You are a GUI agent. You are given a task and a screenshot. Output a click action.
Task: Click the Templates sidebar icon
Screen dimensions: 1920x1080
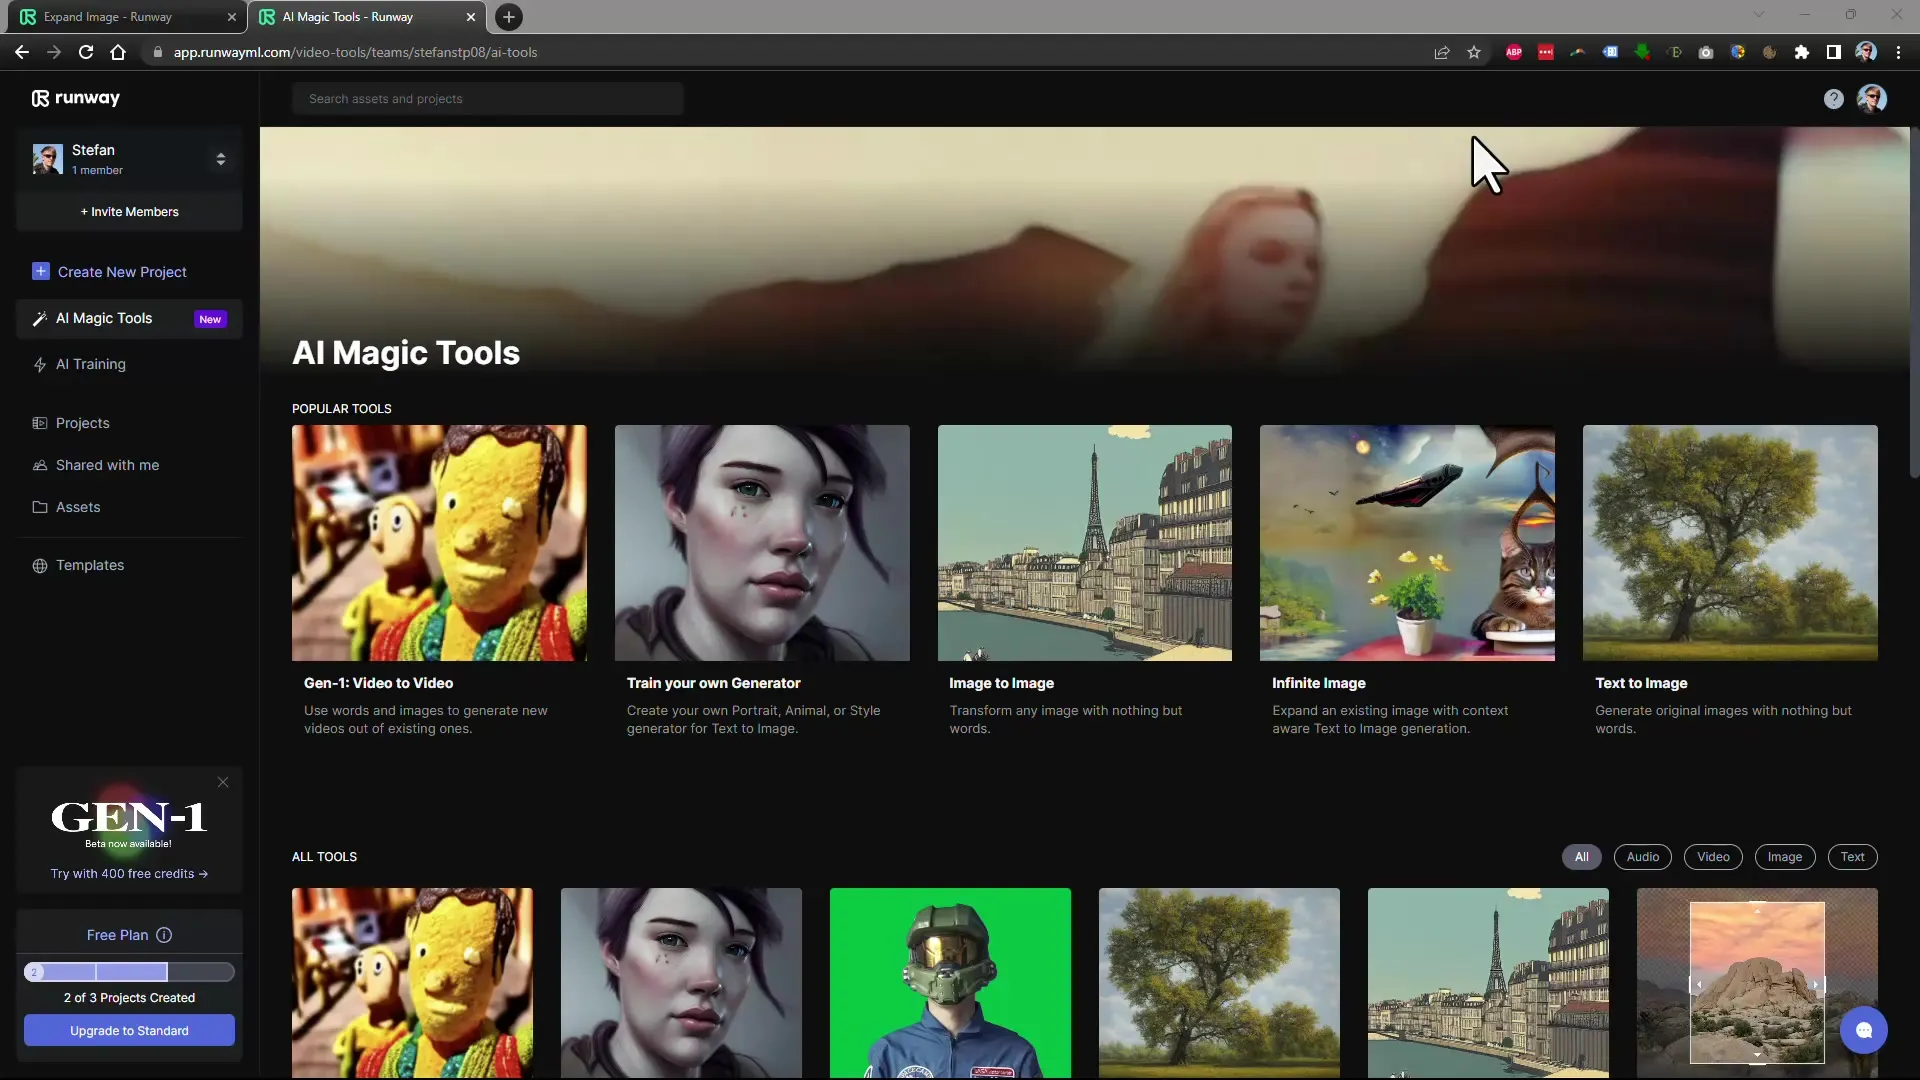[x=40, y=564]
